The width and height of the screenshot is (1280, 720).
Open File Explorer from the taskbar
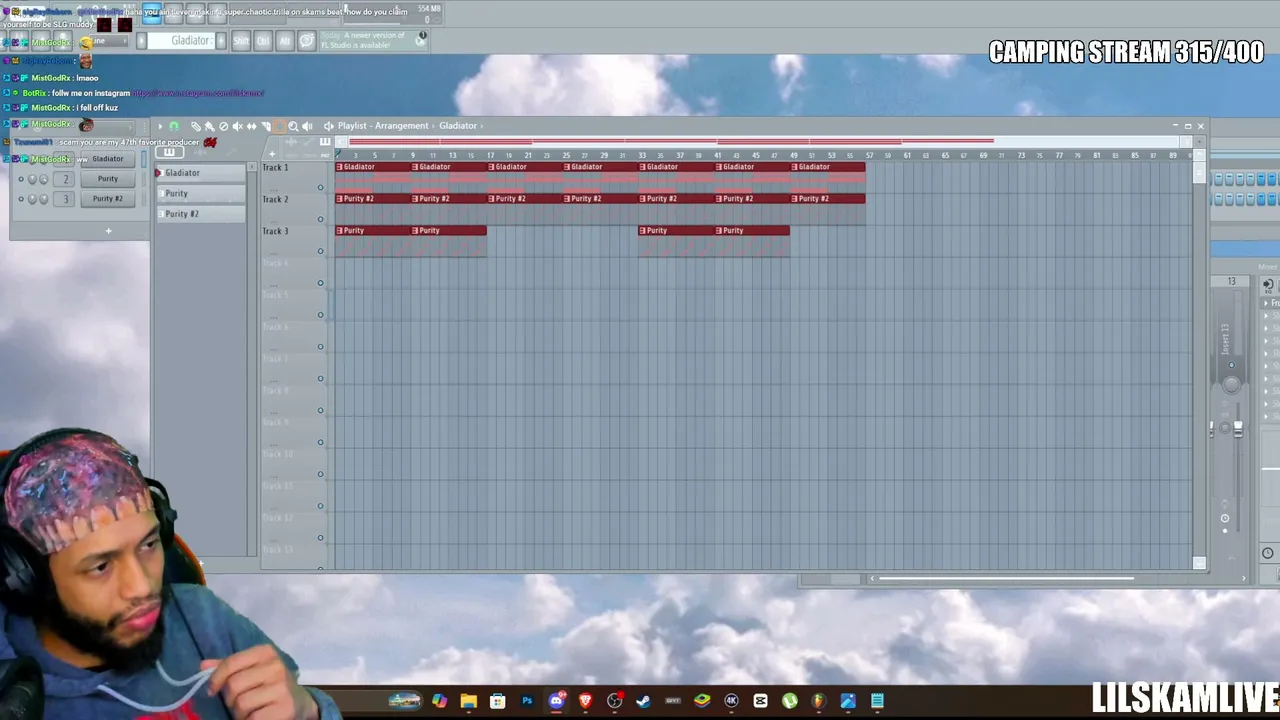click(x=468, y=701)
